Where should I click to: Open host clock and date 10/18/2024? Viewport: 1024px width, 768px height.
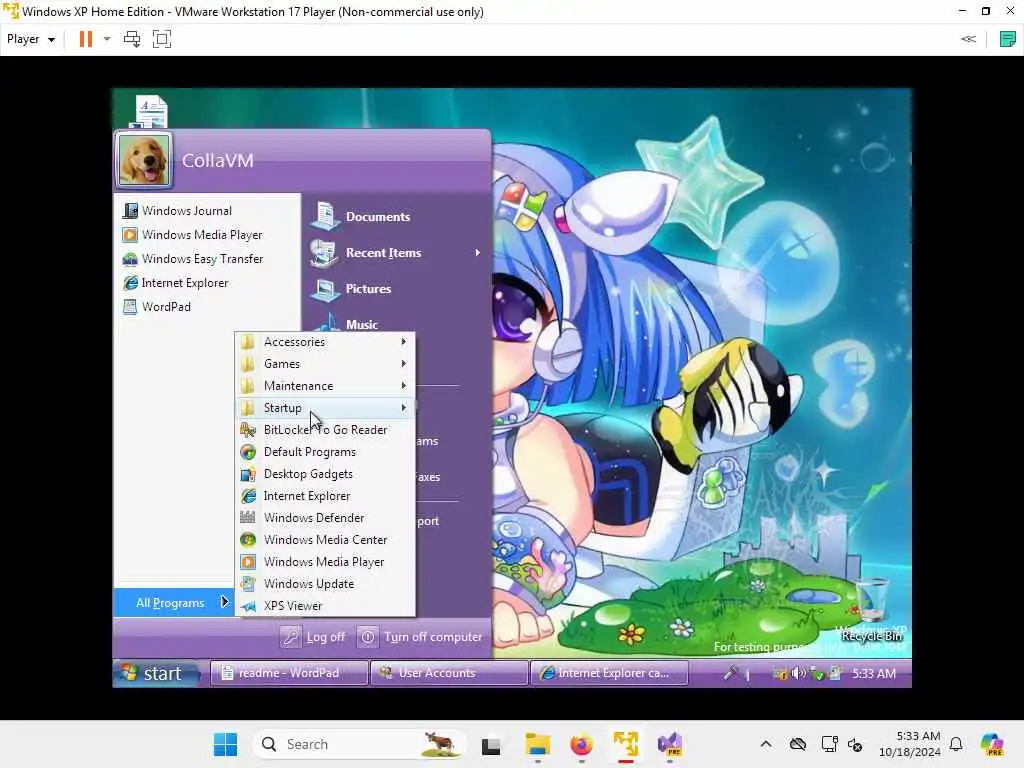910,744
